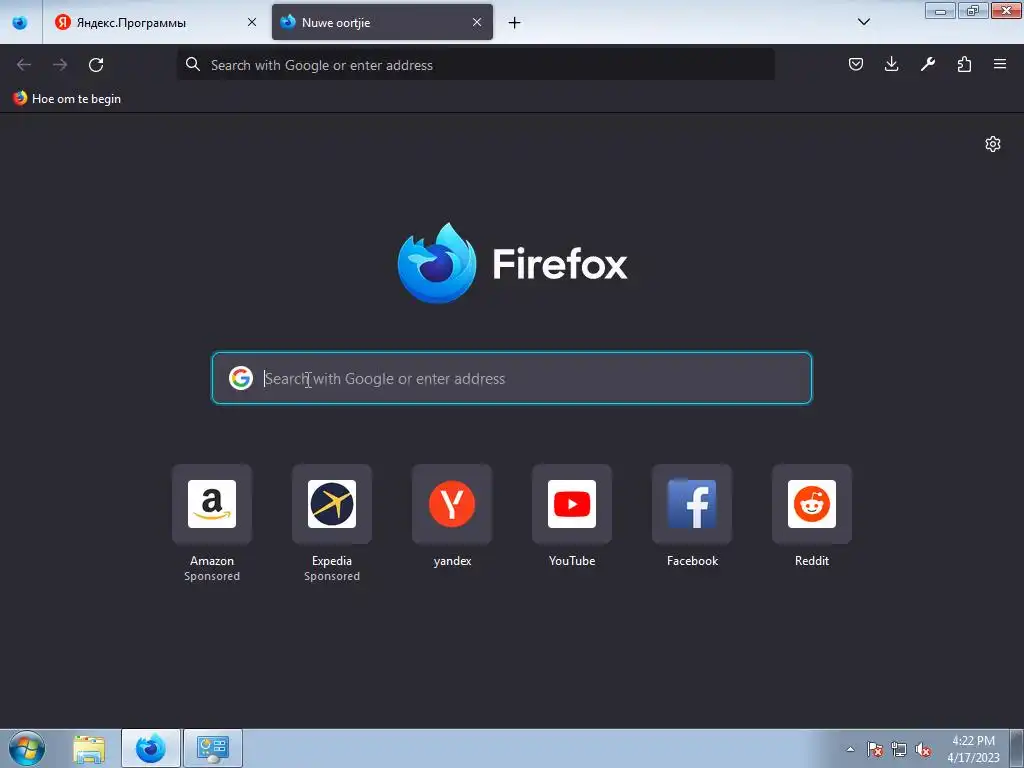This screenshot has width=1024, height=768.
Task: Click the Expedia label text
Action: tap(332, 561)
